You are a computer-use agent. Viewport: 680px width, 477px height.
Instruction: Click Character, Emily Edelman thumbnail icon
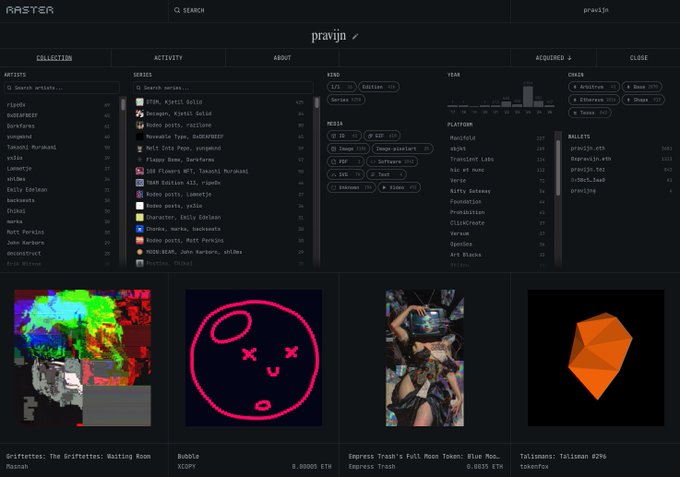140,217
